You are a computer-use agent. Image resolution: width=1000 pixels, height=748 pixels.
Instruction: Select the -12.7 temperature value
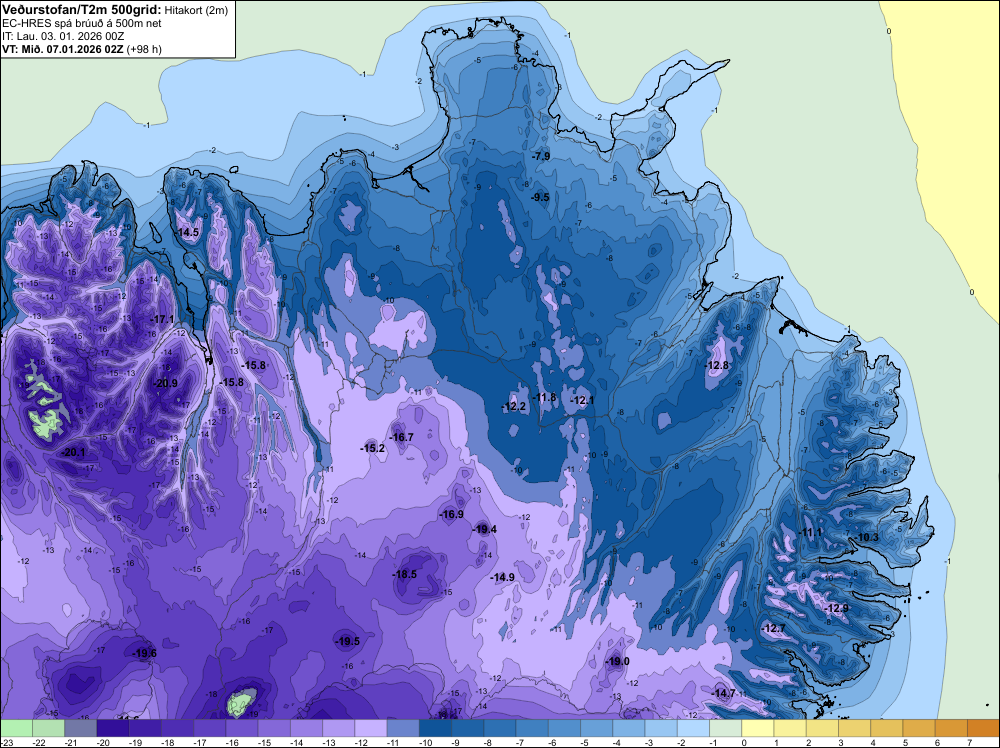(x=774, y=628)
